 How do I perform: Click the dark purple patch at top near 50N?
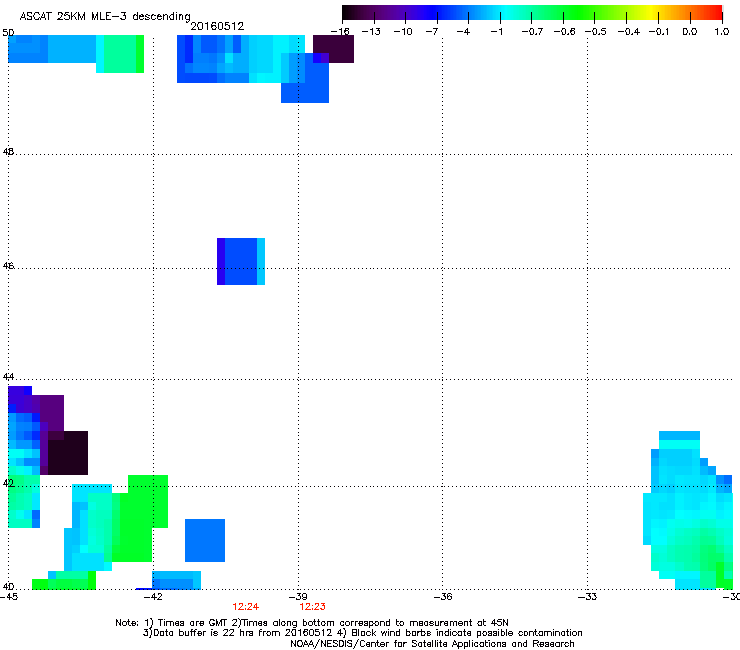point(333,49)
